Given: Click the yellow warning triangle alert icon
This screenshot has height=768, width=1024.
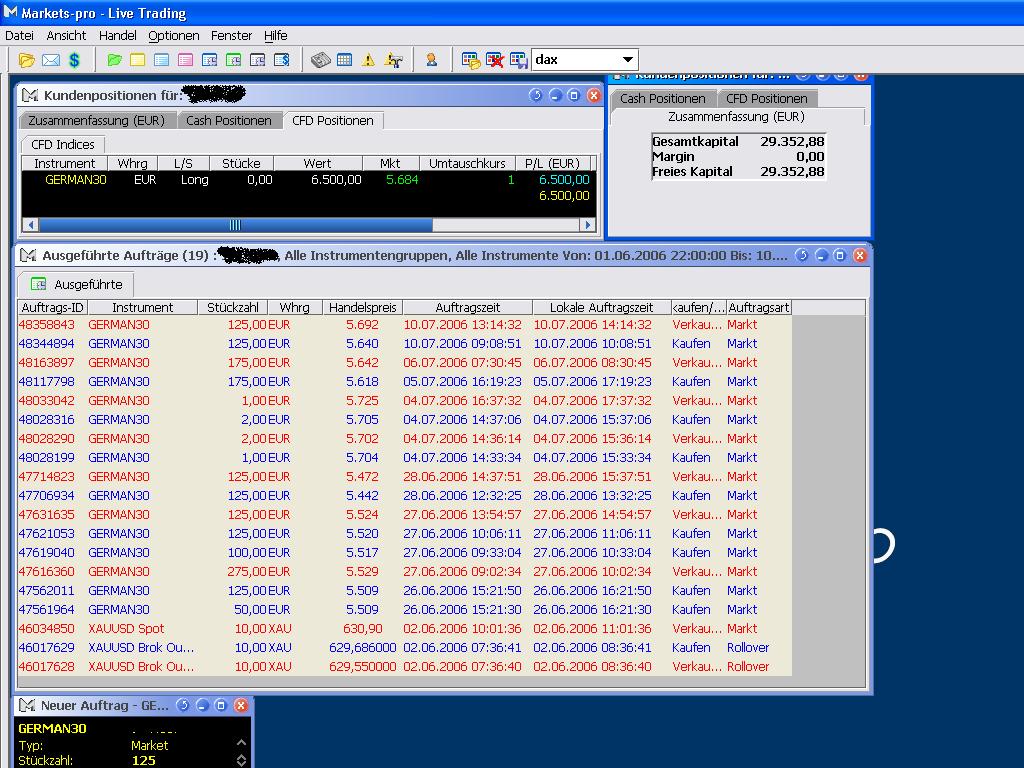Looking at the screenshot, I should pos(368,60).
